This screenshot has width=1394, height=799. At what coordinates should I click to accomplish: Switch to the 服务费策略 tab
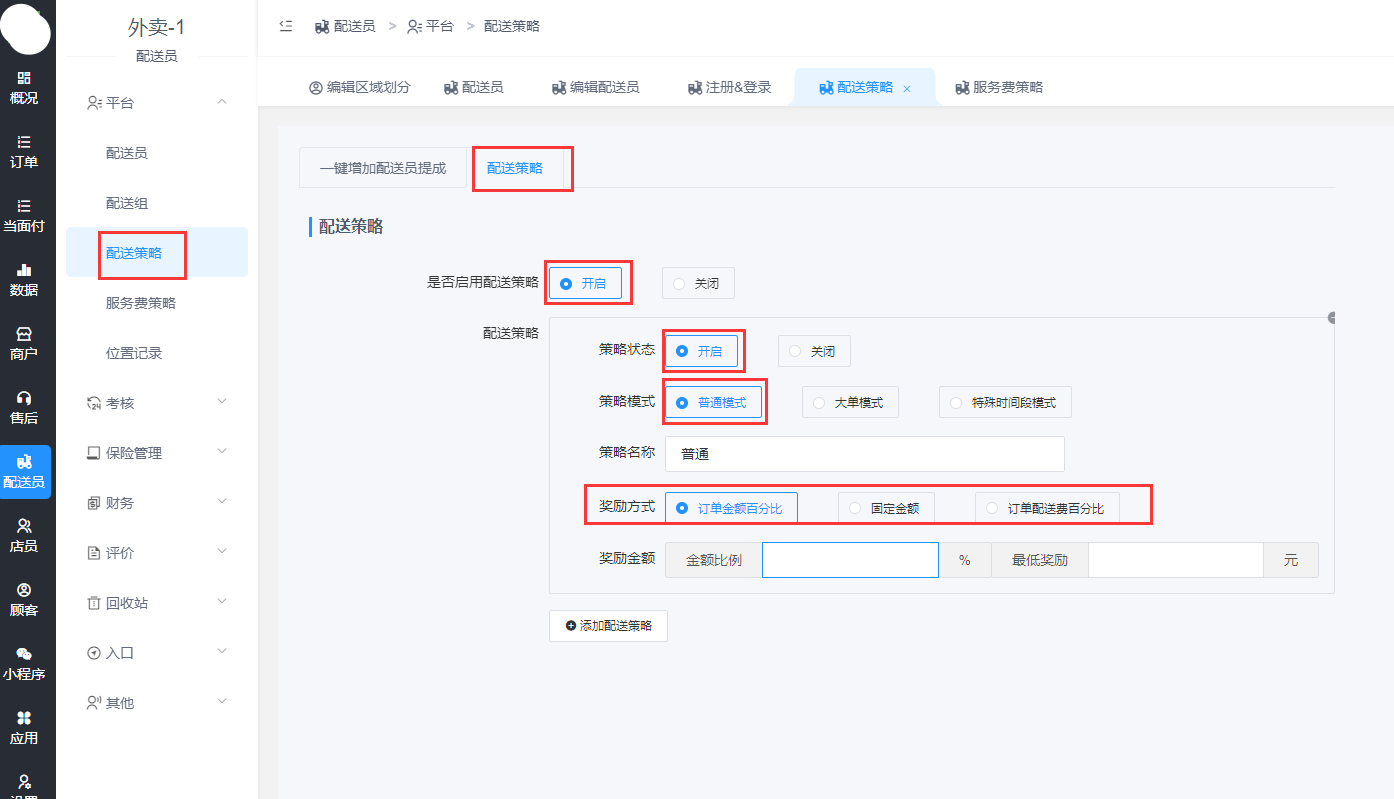point(999,87)
